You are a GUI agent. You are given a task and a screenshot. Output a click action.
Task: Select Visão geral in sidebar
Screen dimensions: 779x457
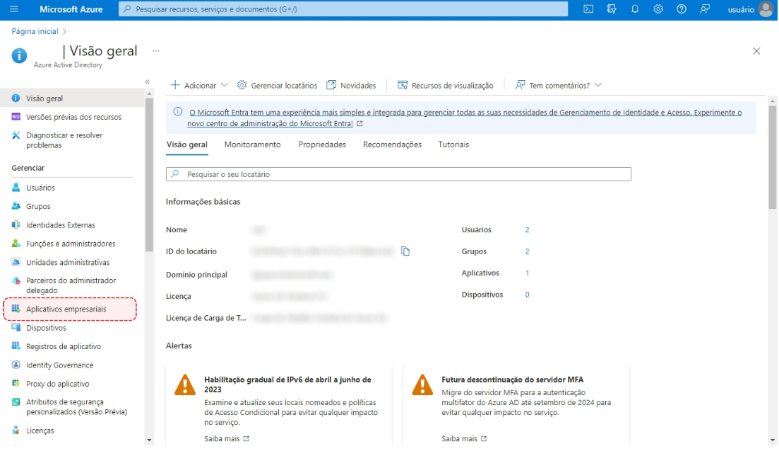73,98
